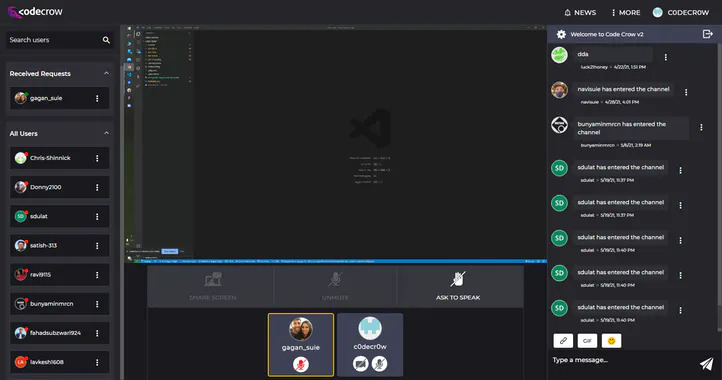The width and height of the screenshot is (722, 380).
Task: Open the C0DECR0W profile menu
Action: pos(681,12)
